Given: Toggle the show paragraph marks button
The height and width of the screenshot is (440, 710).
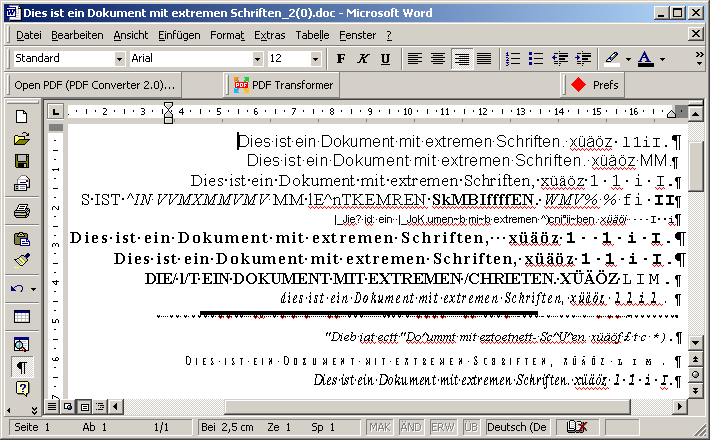Looking at the screenshot, I should 21,367.
